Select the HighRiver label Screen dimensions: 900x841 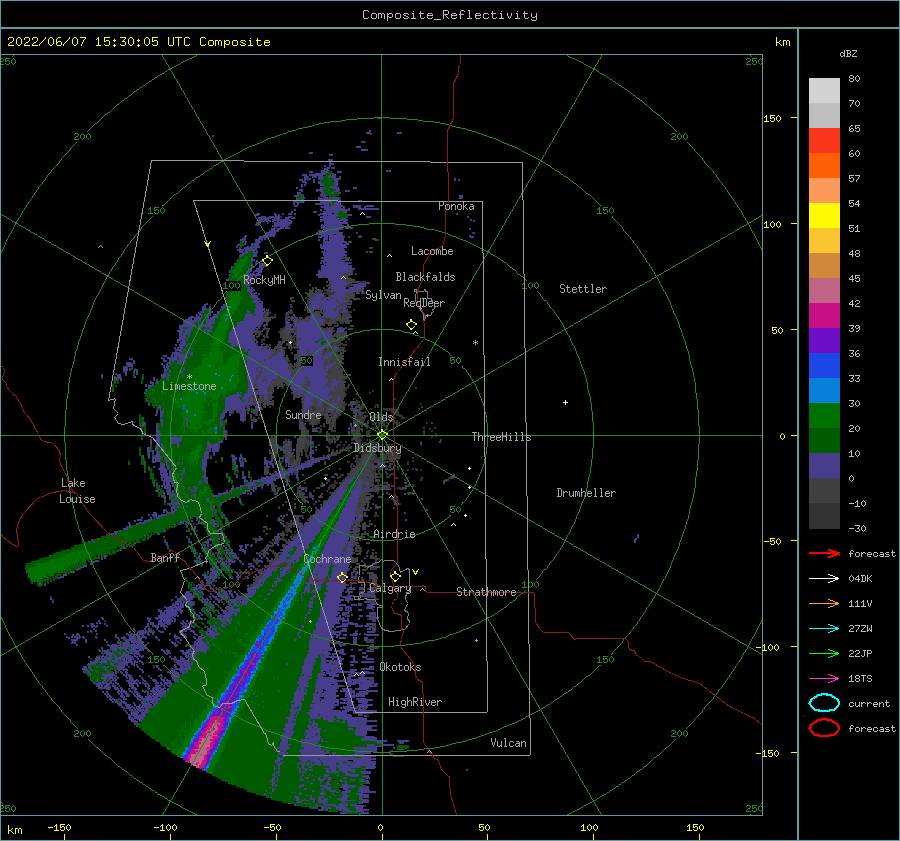pyautogui.click(x=415, y=702)
